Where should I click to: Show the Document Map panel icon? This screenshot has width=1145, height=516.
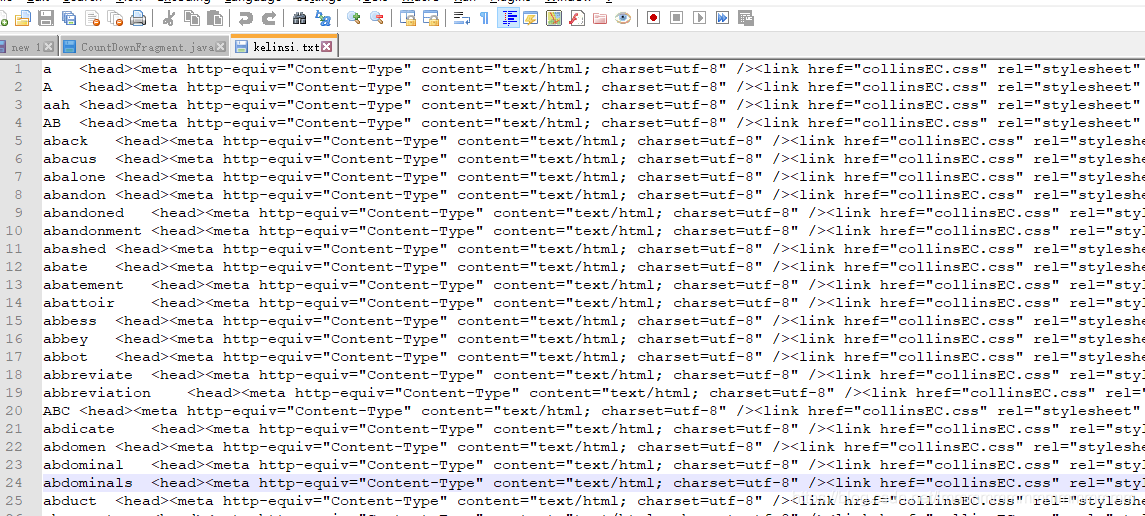coord(554,18)
